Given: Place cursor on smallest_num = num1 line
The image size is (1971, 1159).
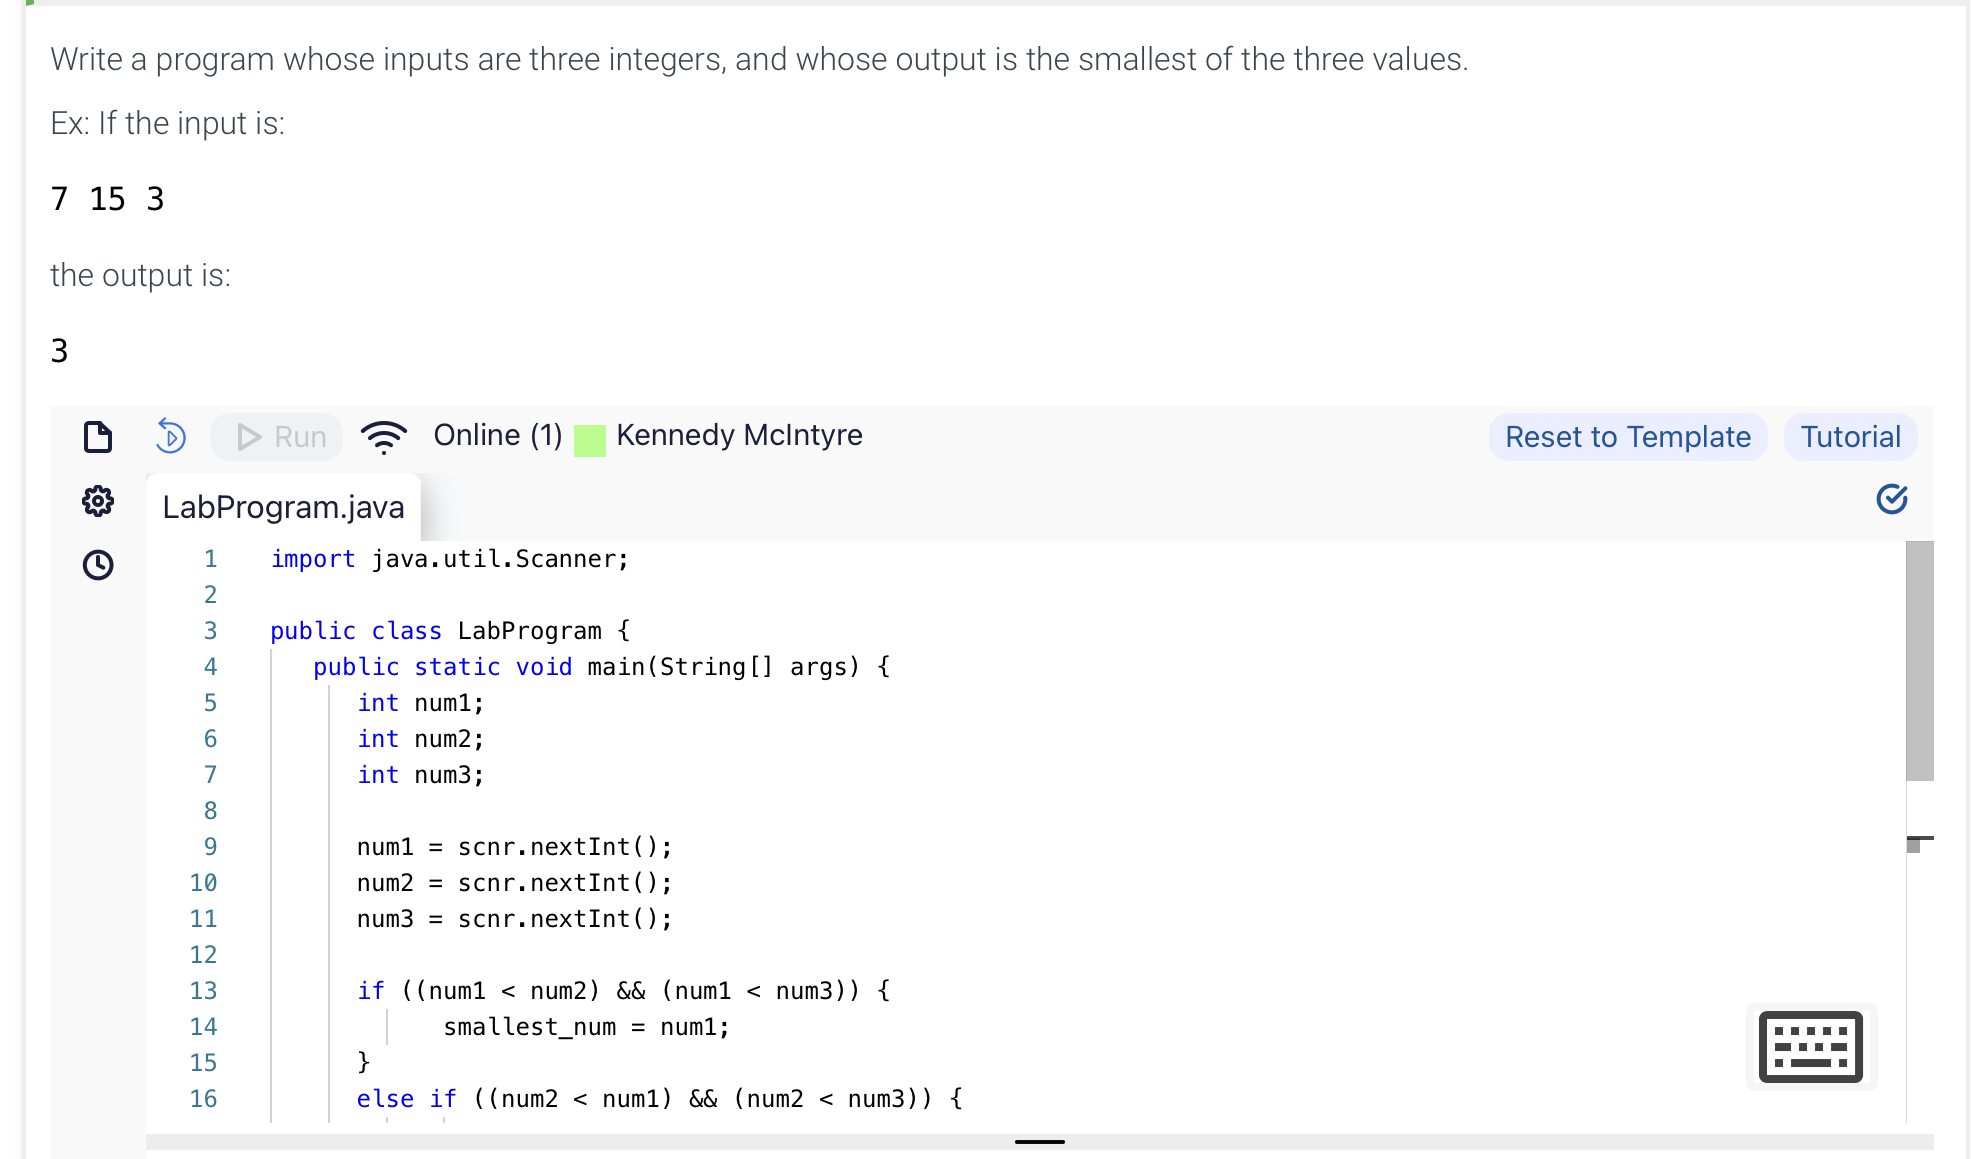Looking at the screenshot, I should point(586,1027).
